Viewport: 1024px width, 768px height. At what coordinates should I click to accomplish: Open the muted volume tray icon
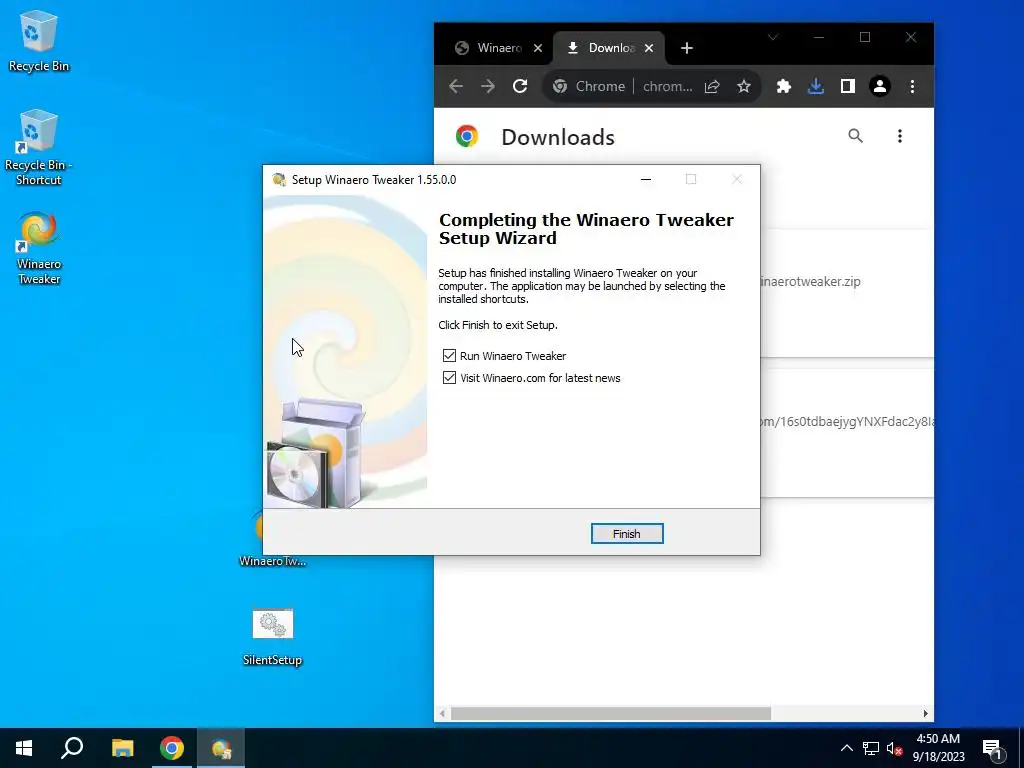pos(894,748)
